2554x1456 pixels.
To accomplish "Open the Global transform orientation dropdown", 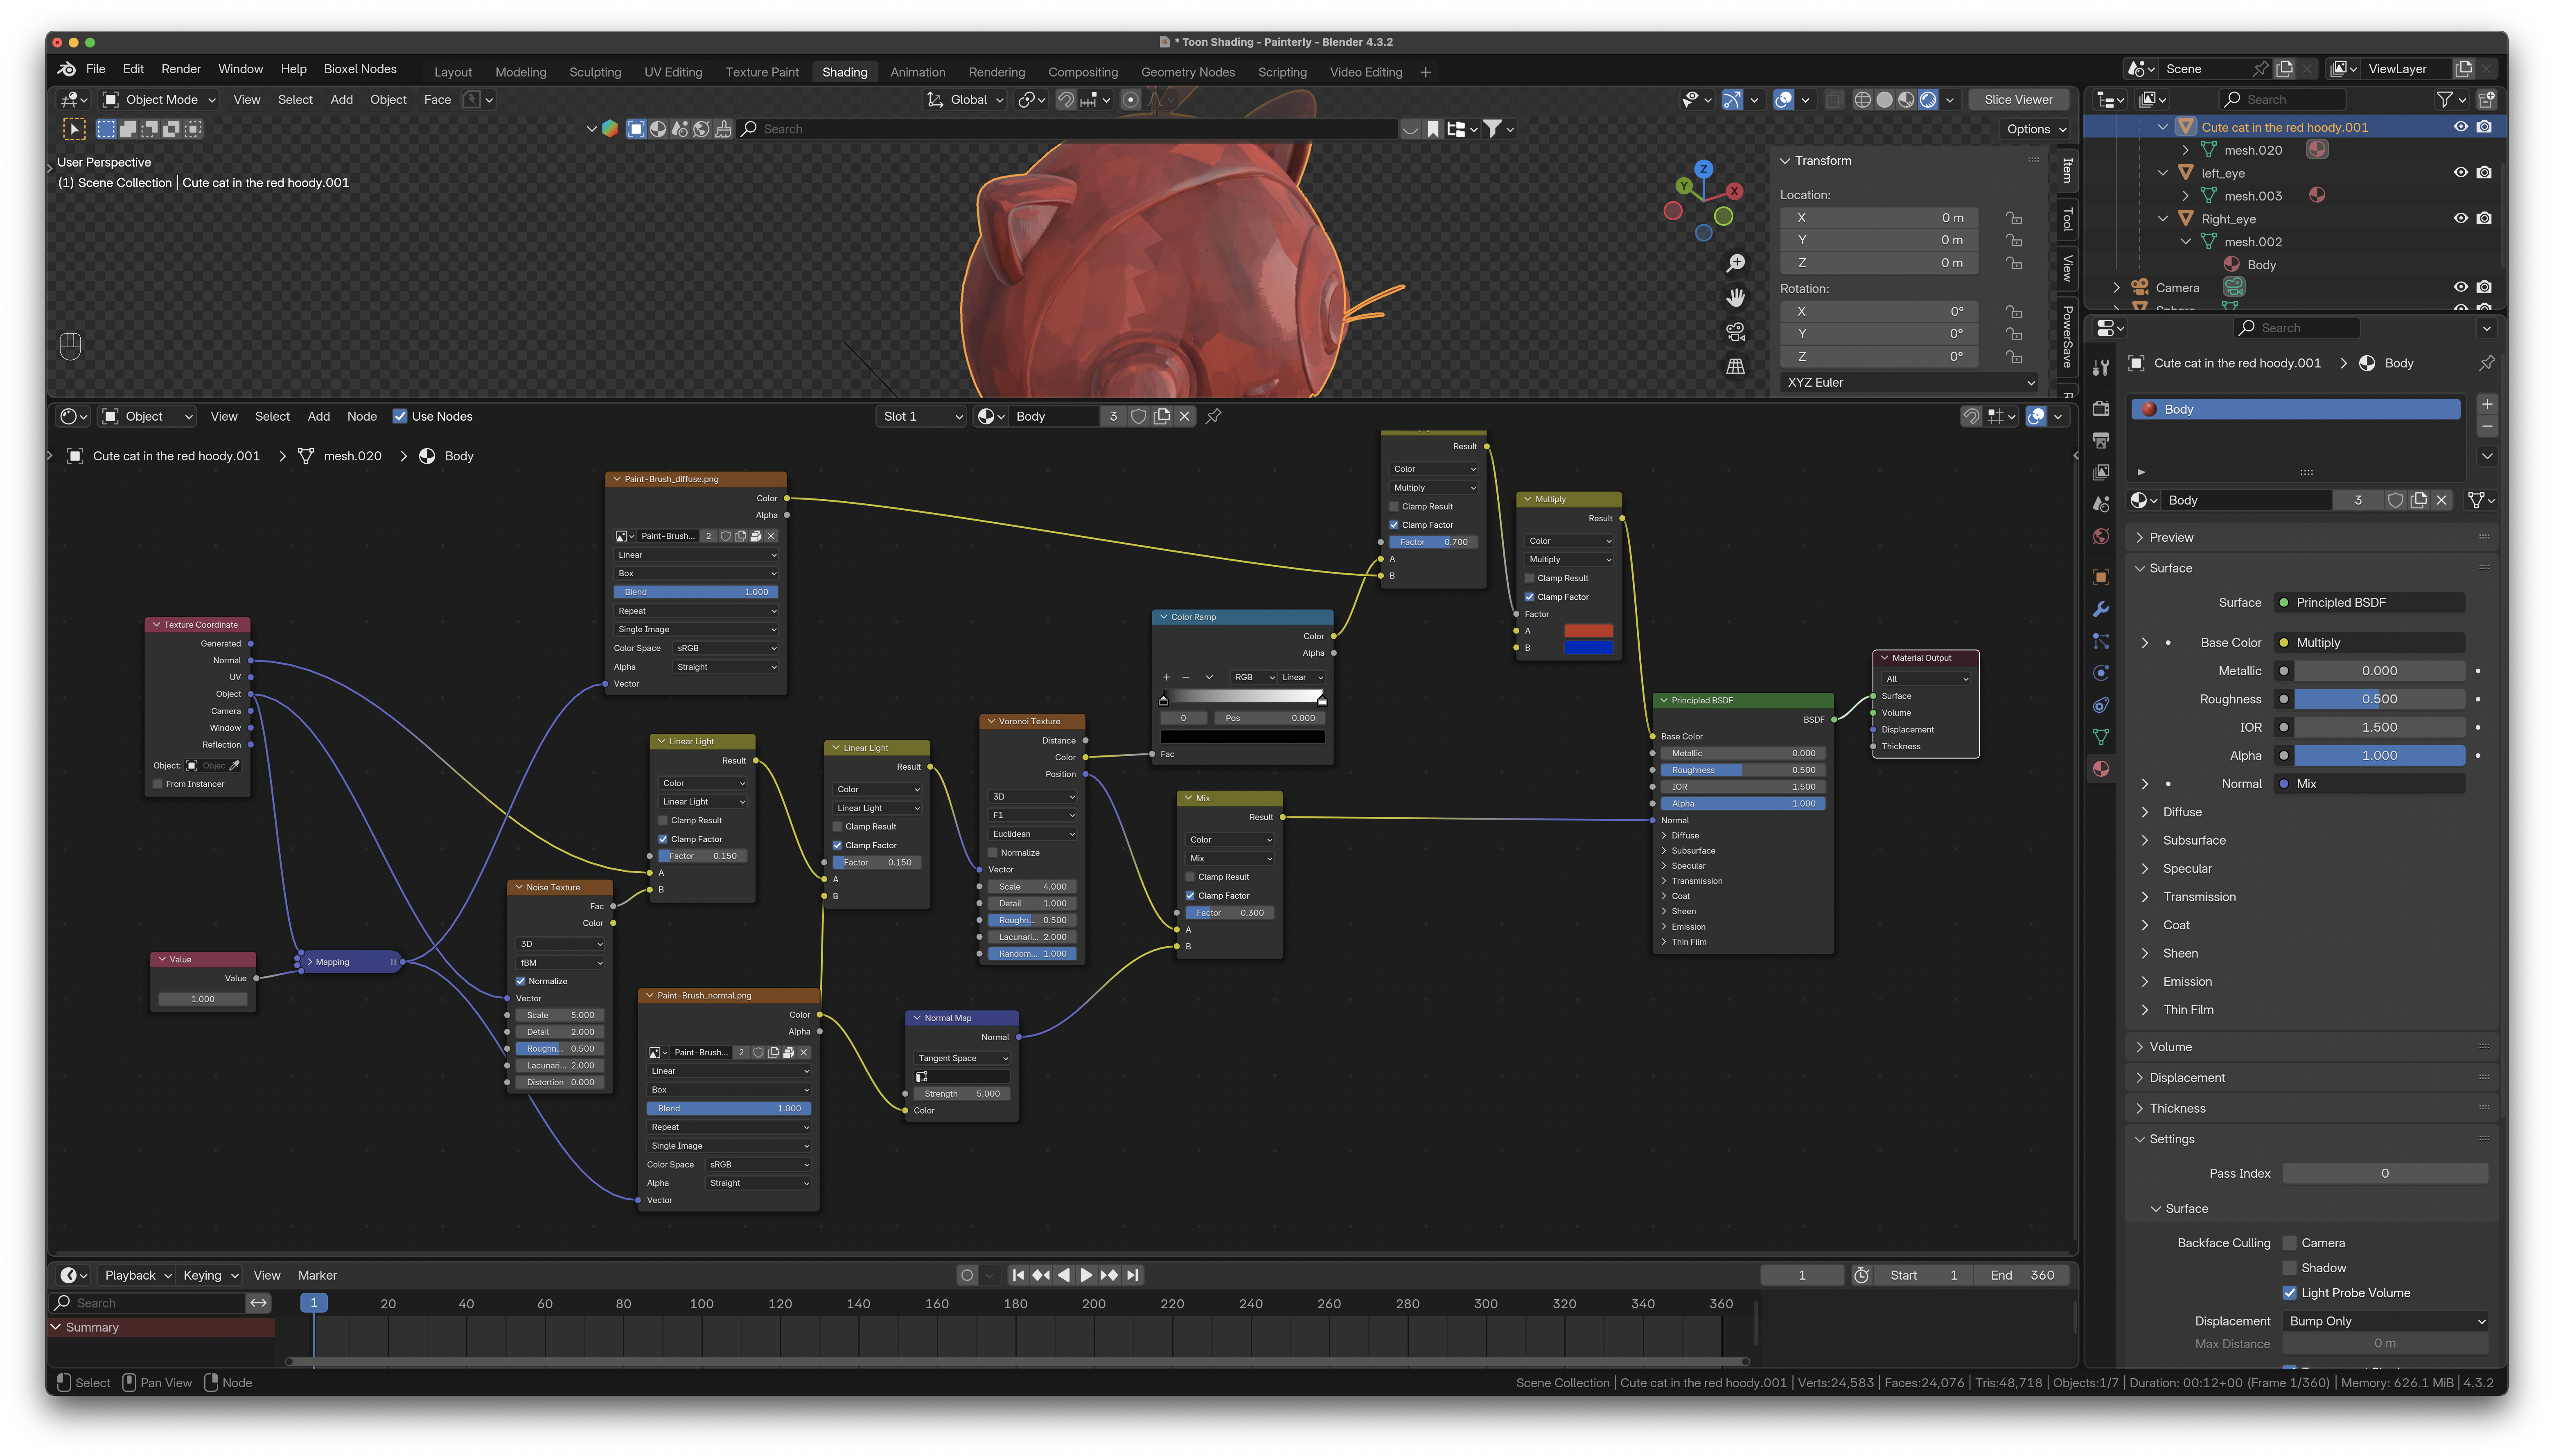I will click(x=965, y=99).
